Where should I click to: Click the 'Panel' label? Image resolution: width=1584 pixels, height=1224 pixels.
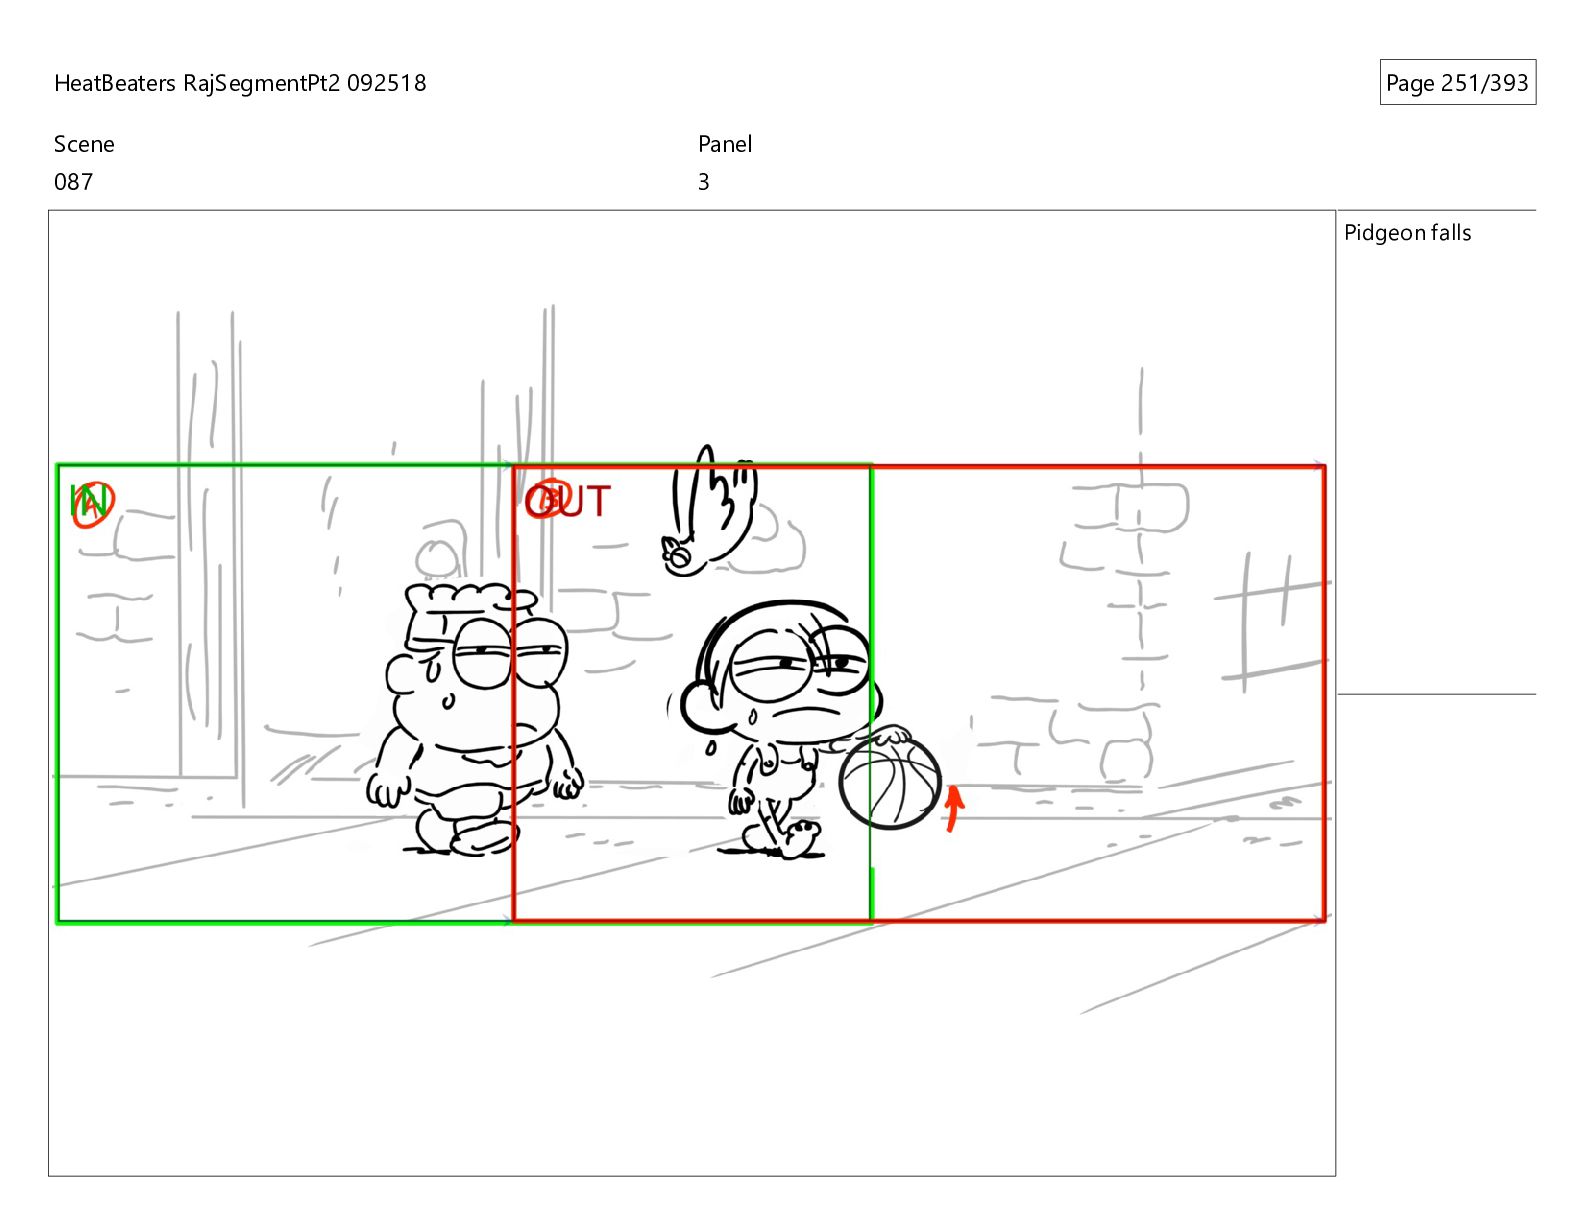[x=725, y=144]
